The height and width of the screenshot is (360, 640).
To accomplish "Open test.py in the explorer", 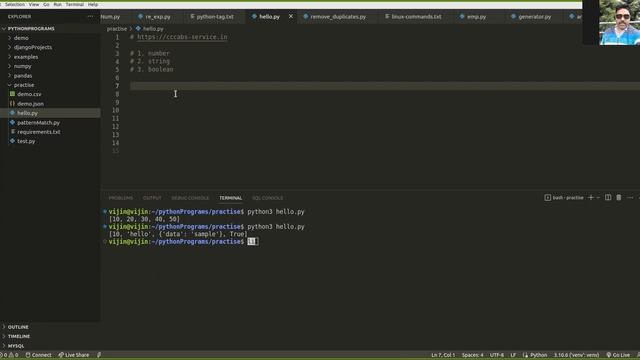I will [x=26, y=141].
